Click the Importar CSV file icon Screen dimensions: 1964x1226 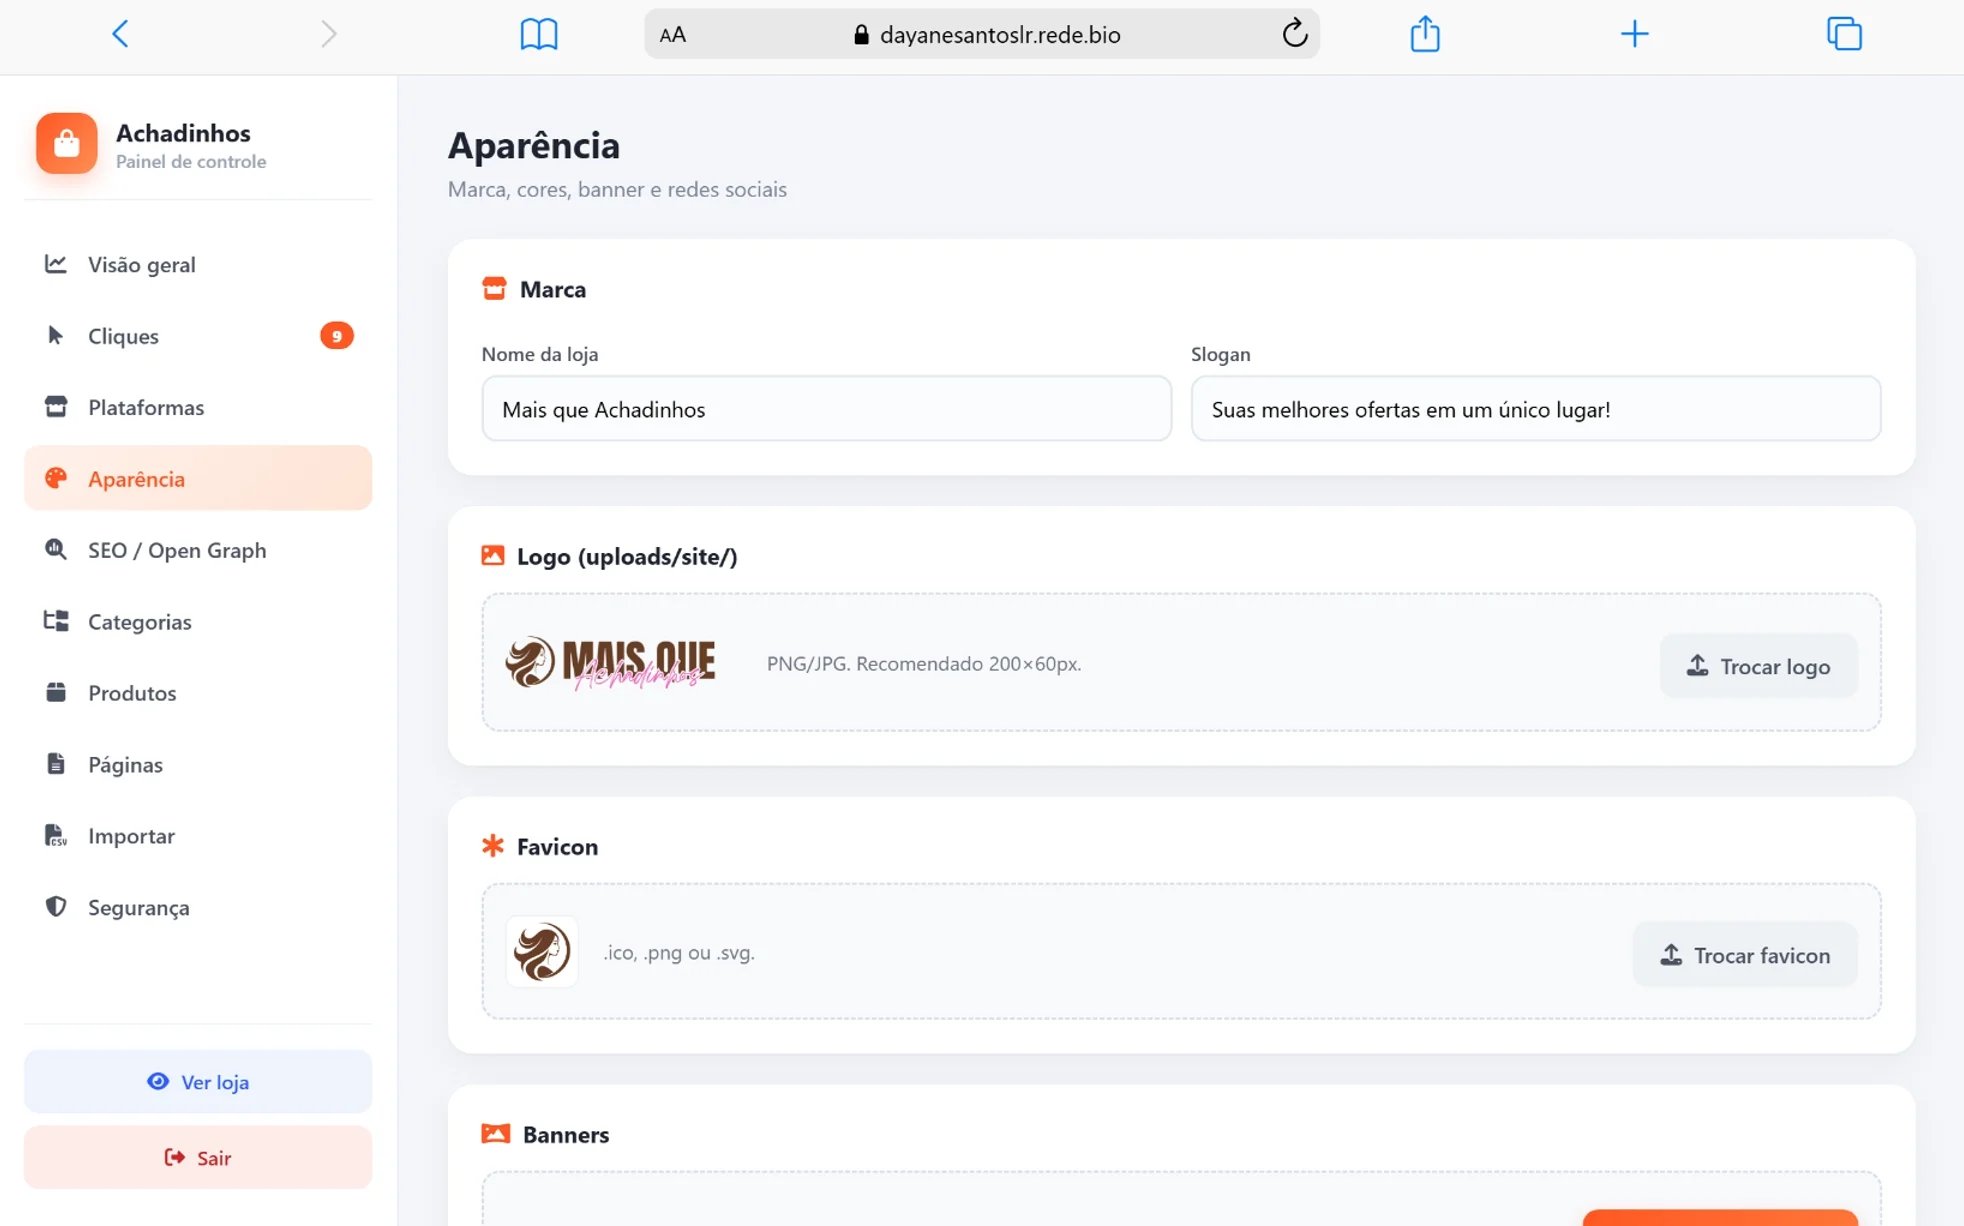(56, 835)
